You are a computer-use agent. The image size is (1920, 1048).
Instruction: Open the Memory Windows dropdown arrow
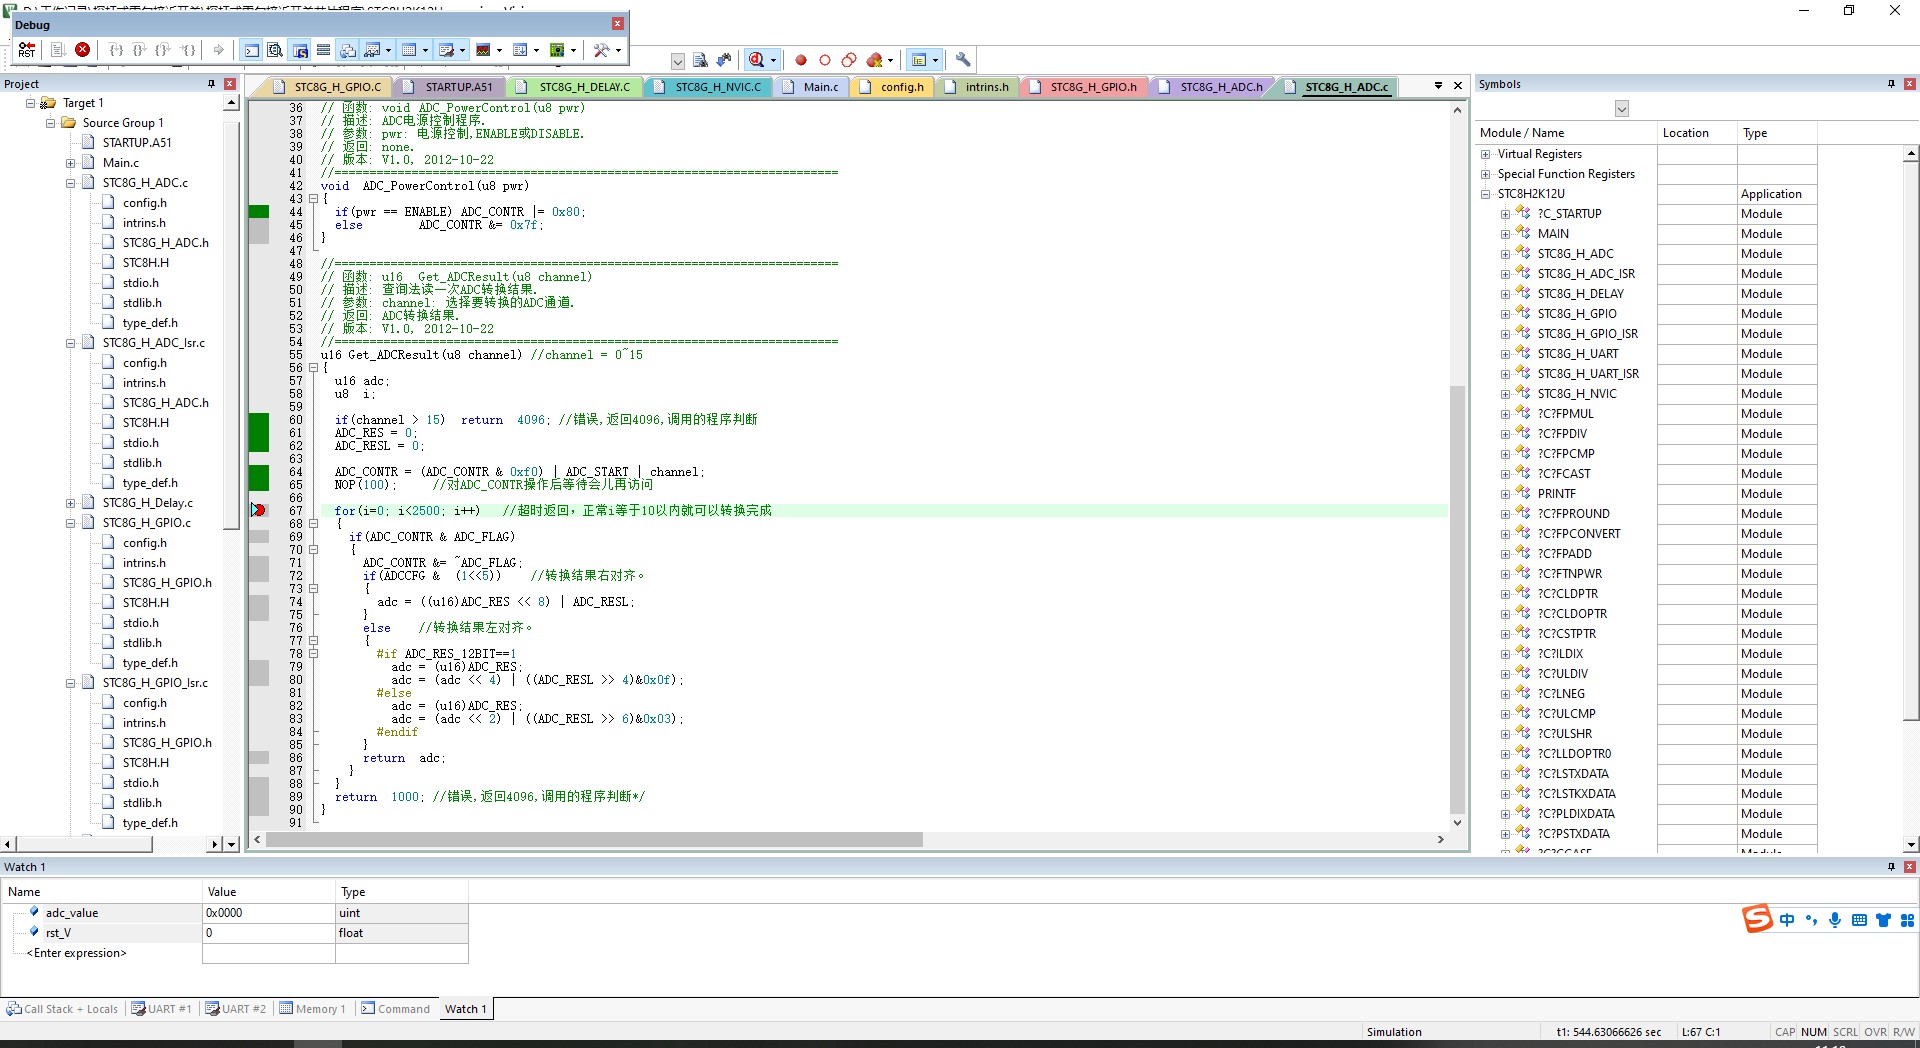coord(425,50)
